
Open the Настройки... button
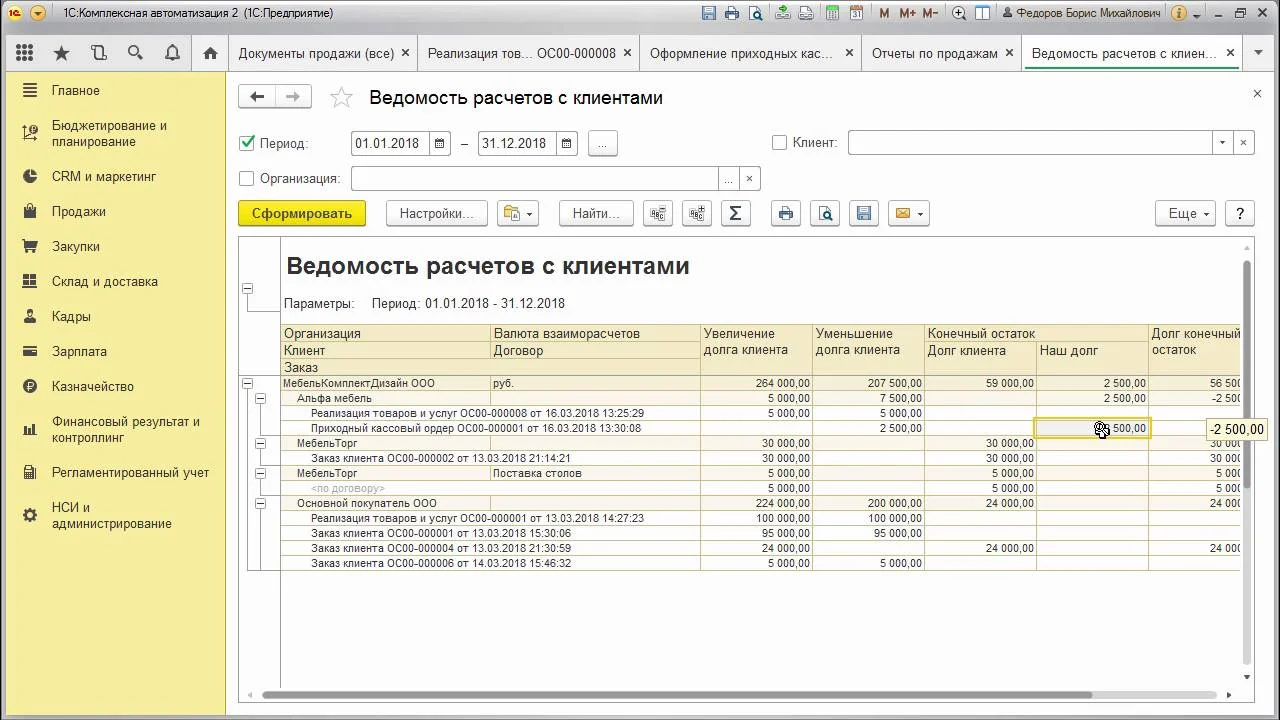click(x=436, y=213)
